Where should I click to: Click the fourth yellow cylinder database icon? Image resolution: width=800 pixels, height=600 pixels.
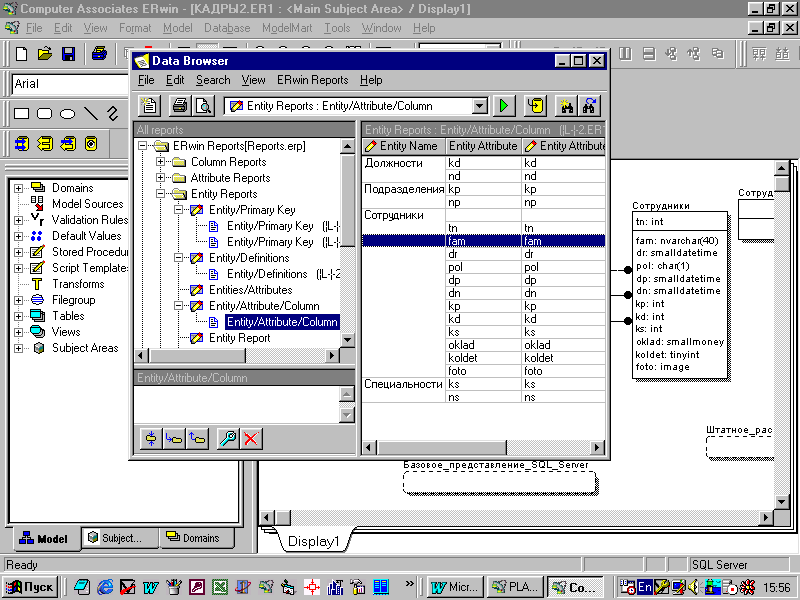point(91,144)
